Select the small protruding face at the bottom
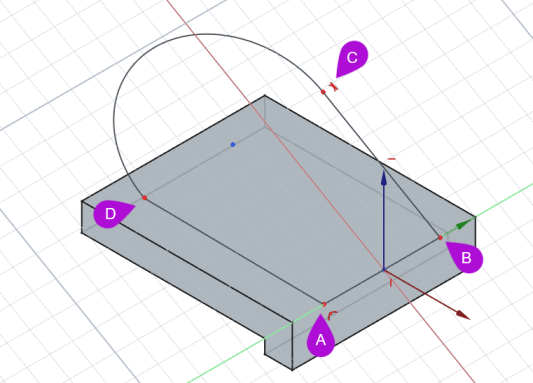The image size is (533, 383). [x=278, y=345]
